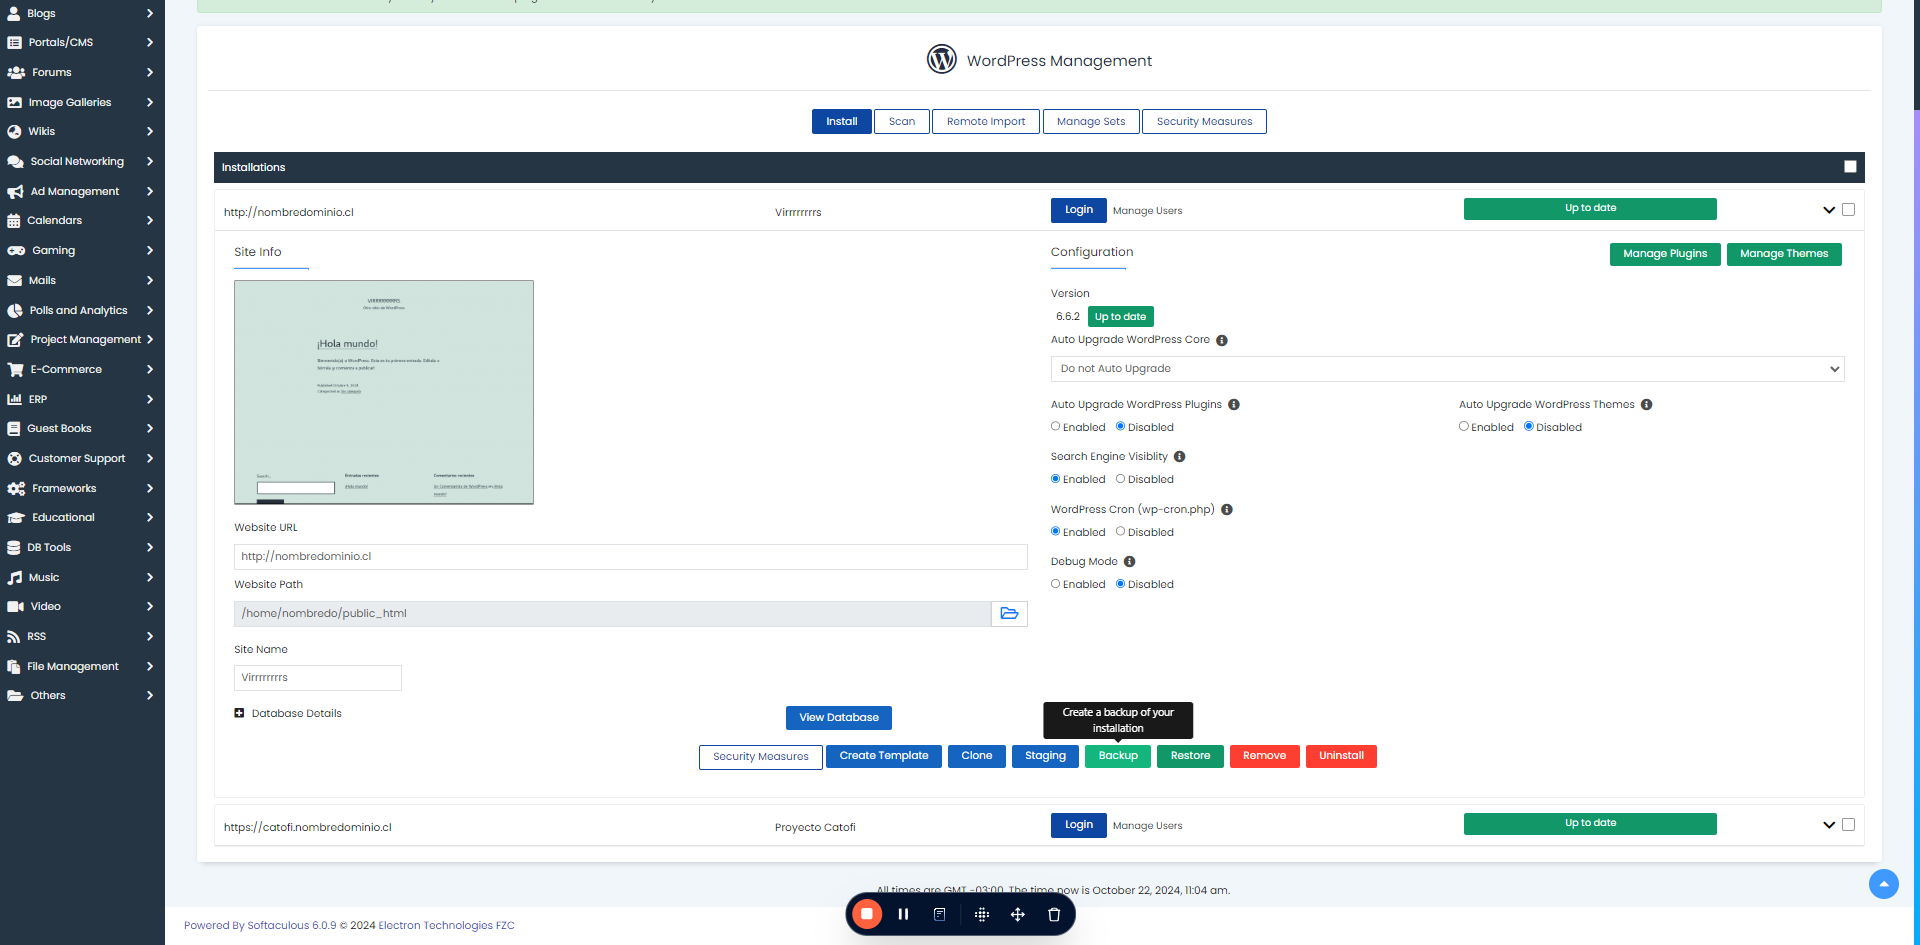Open the Auto Upgrade WordPress Core dropdown
1920x945 pixels.
click(1447, 369)
